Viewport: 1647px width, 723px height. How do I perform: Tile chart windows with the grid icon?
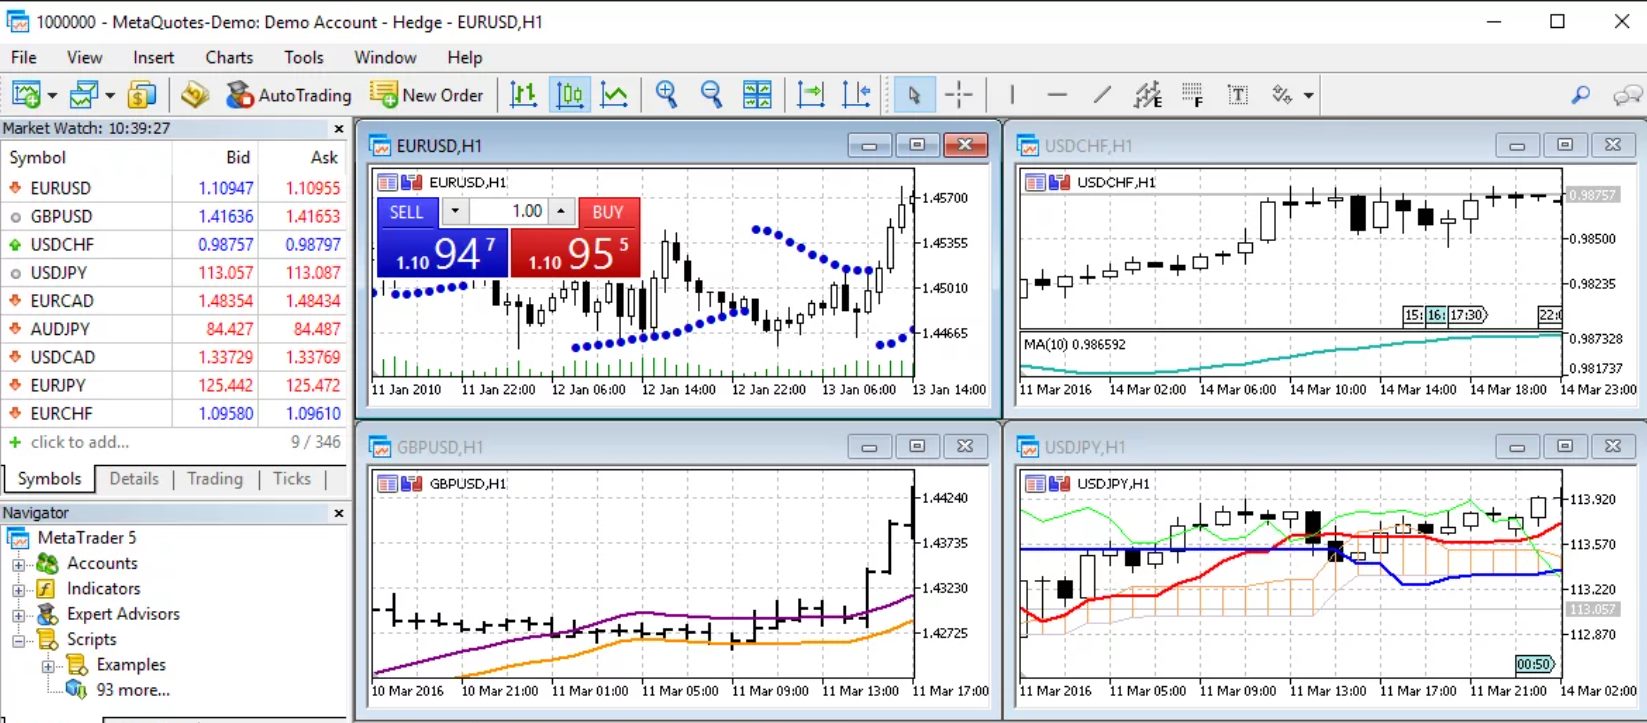[x=757, y=95]
